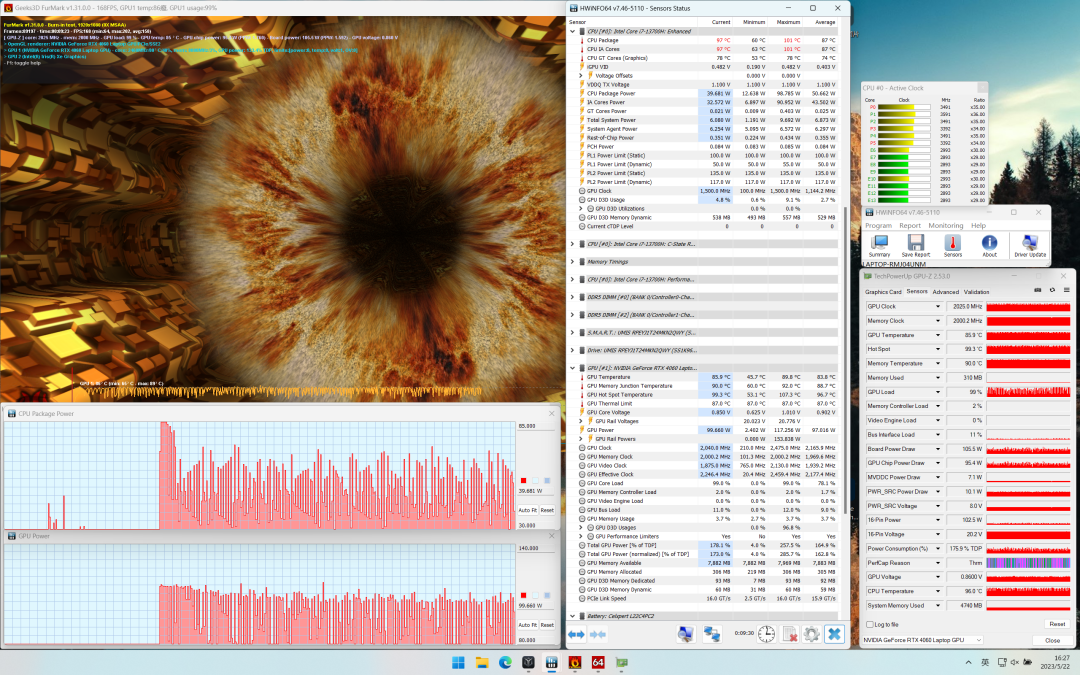Click the red color swatch on CPU Package Power graph

click(x=523, y=481)
